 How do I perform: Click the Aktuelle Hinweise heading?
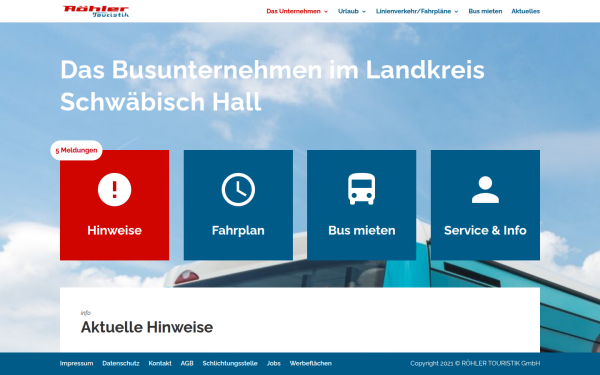click(x=147, y=327)
